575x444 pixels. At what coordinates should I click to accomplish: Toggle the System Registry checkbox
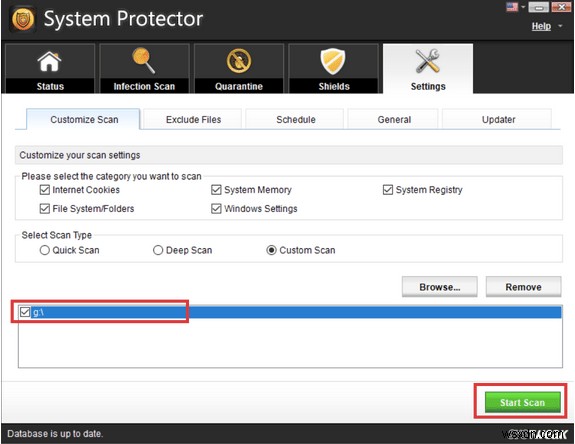pos(388,190)
